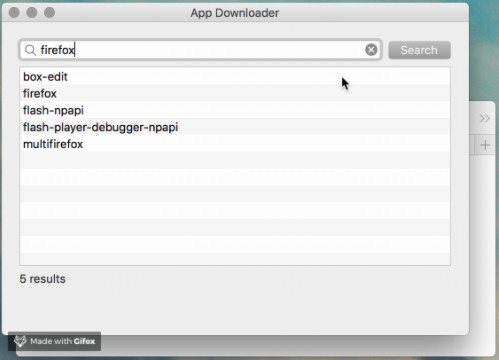Select the flash-npapi result
499x360 pixels.
[235, 110]
